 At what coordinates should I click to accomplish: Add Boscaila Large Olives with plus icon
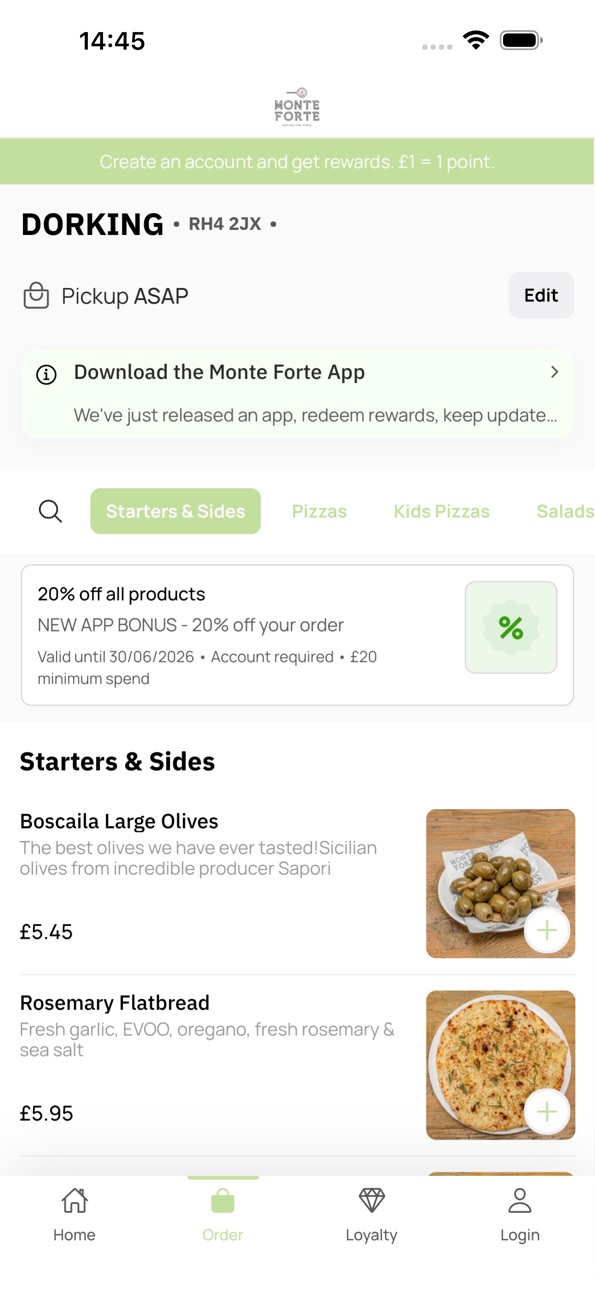[x=547, y=931]
